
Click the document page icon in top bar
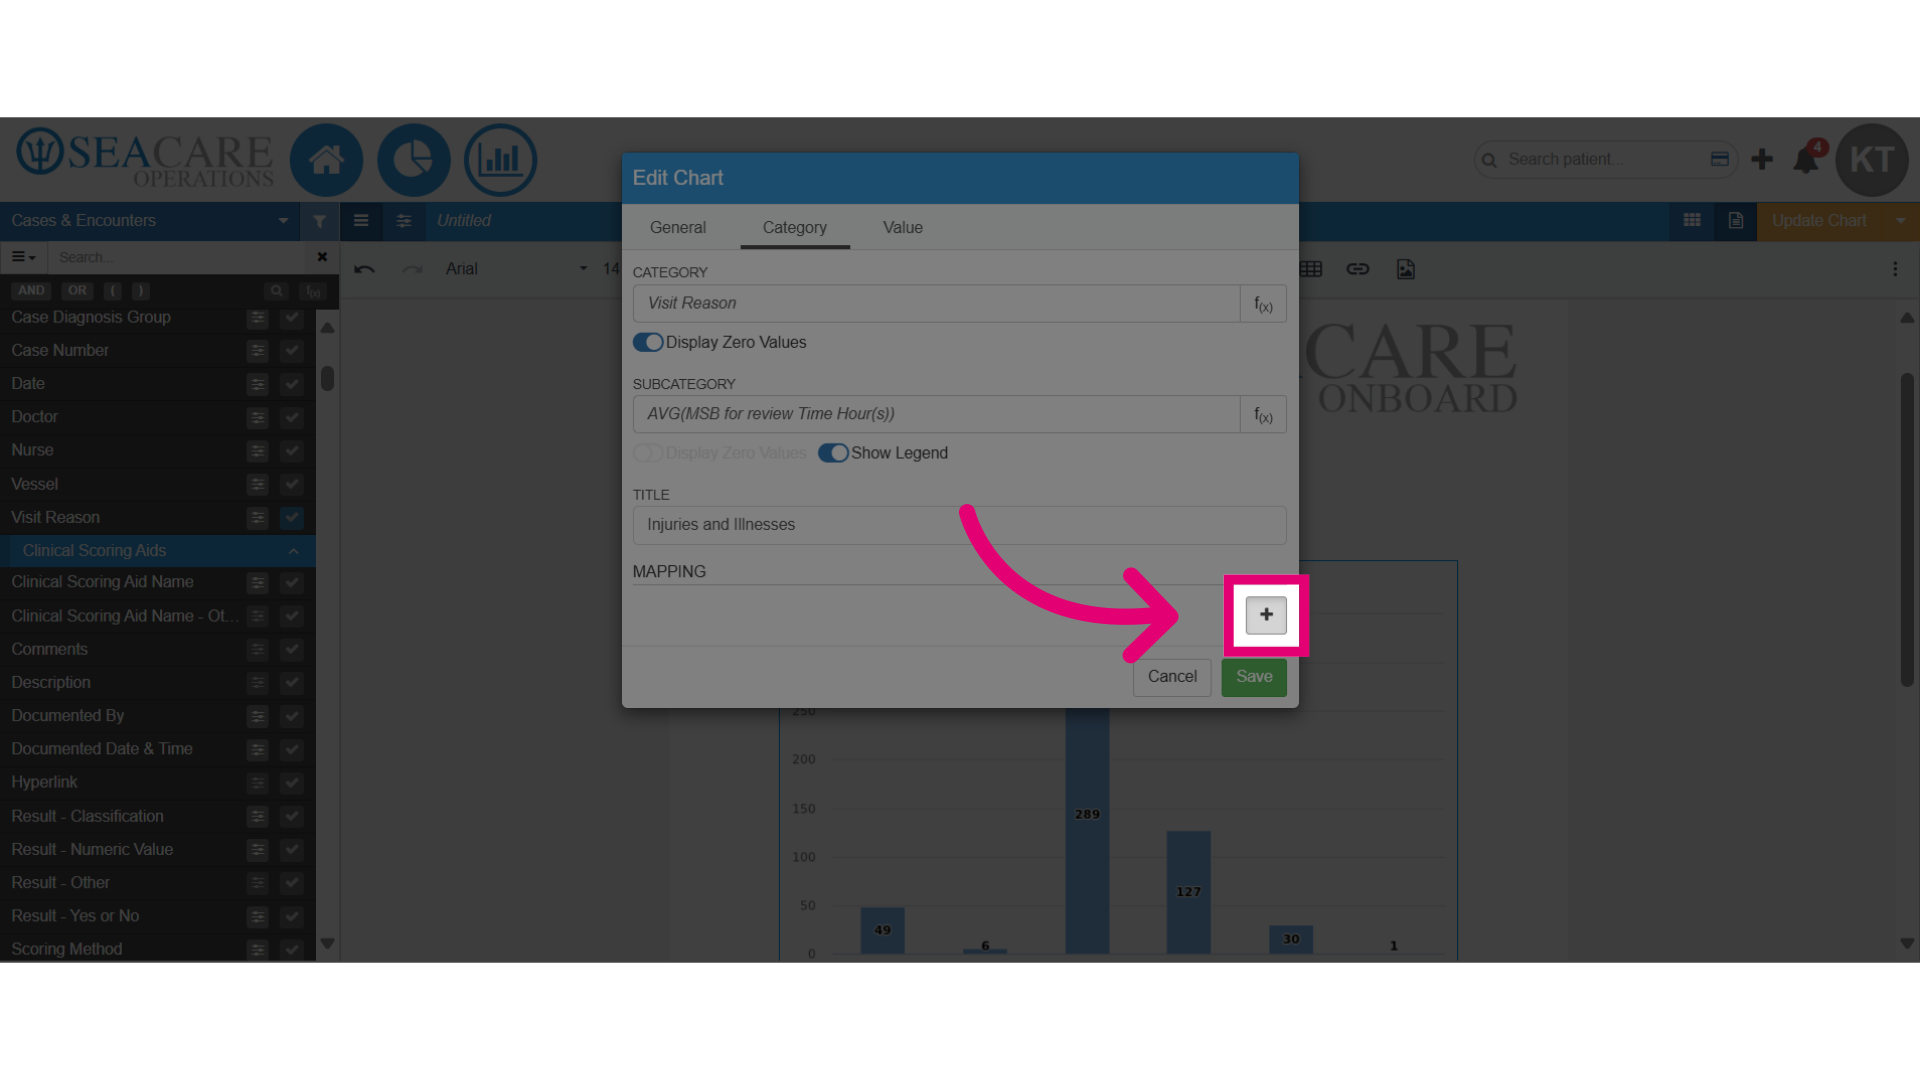(1736, 221)
